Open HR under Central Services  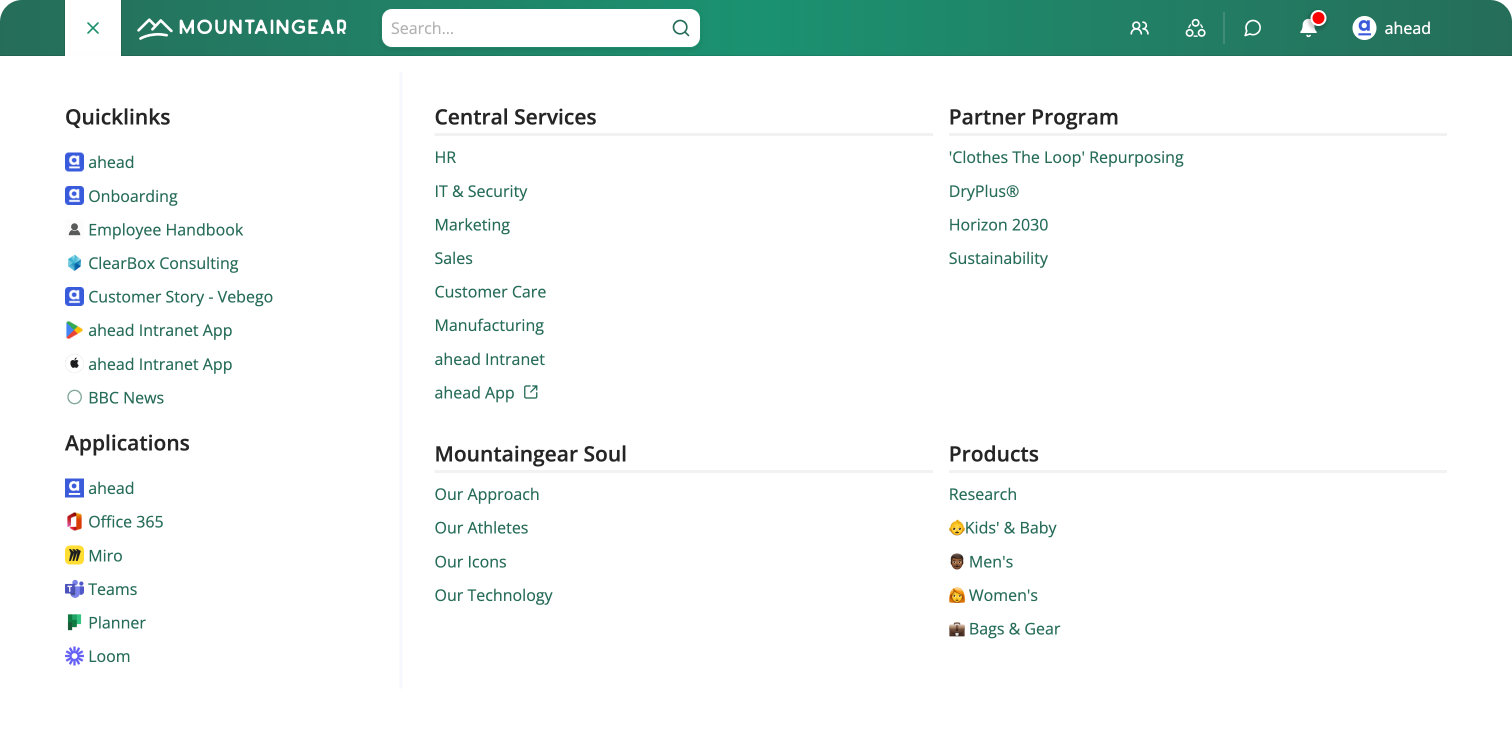click(445, 157)
